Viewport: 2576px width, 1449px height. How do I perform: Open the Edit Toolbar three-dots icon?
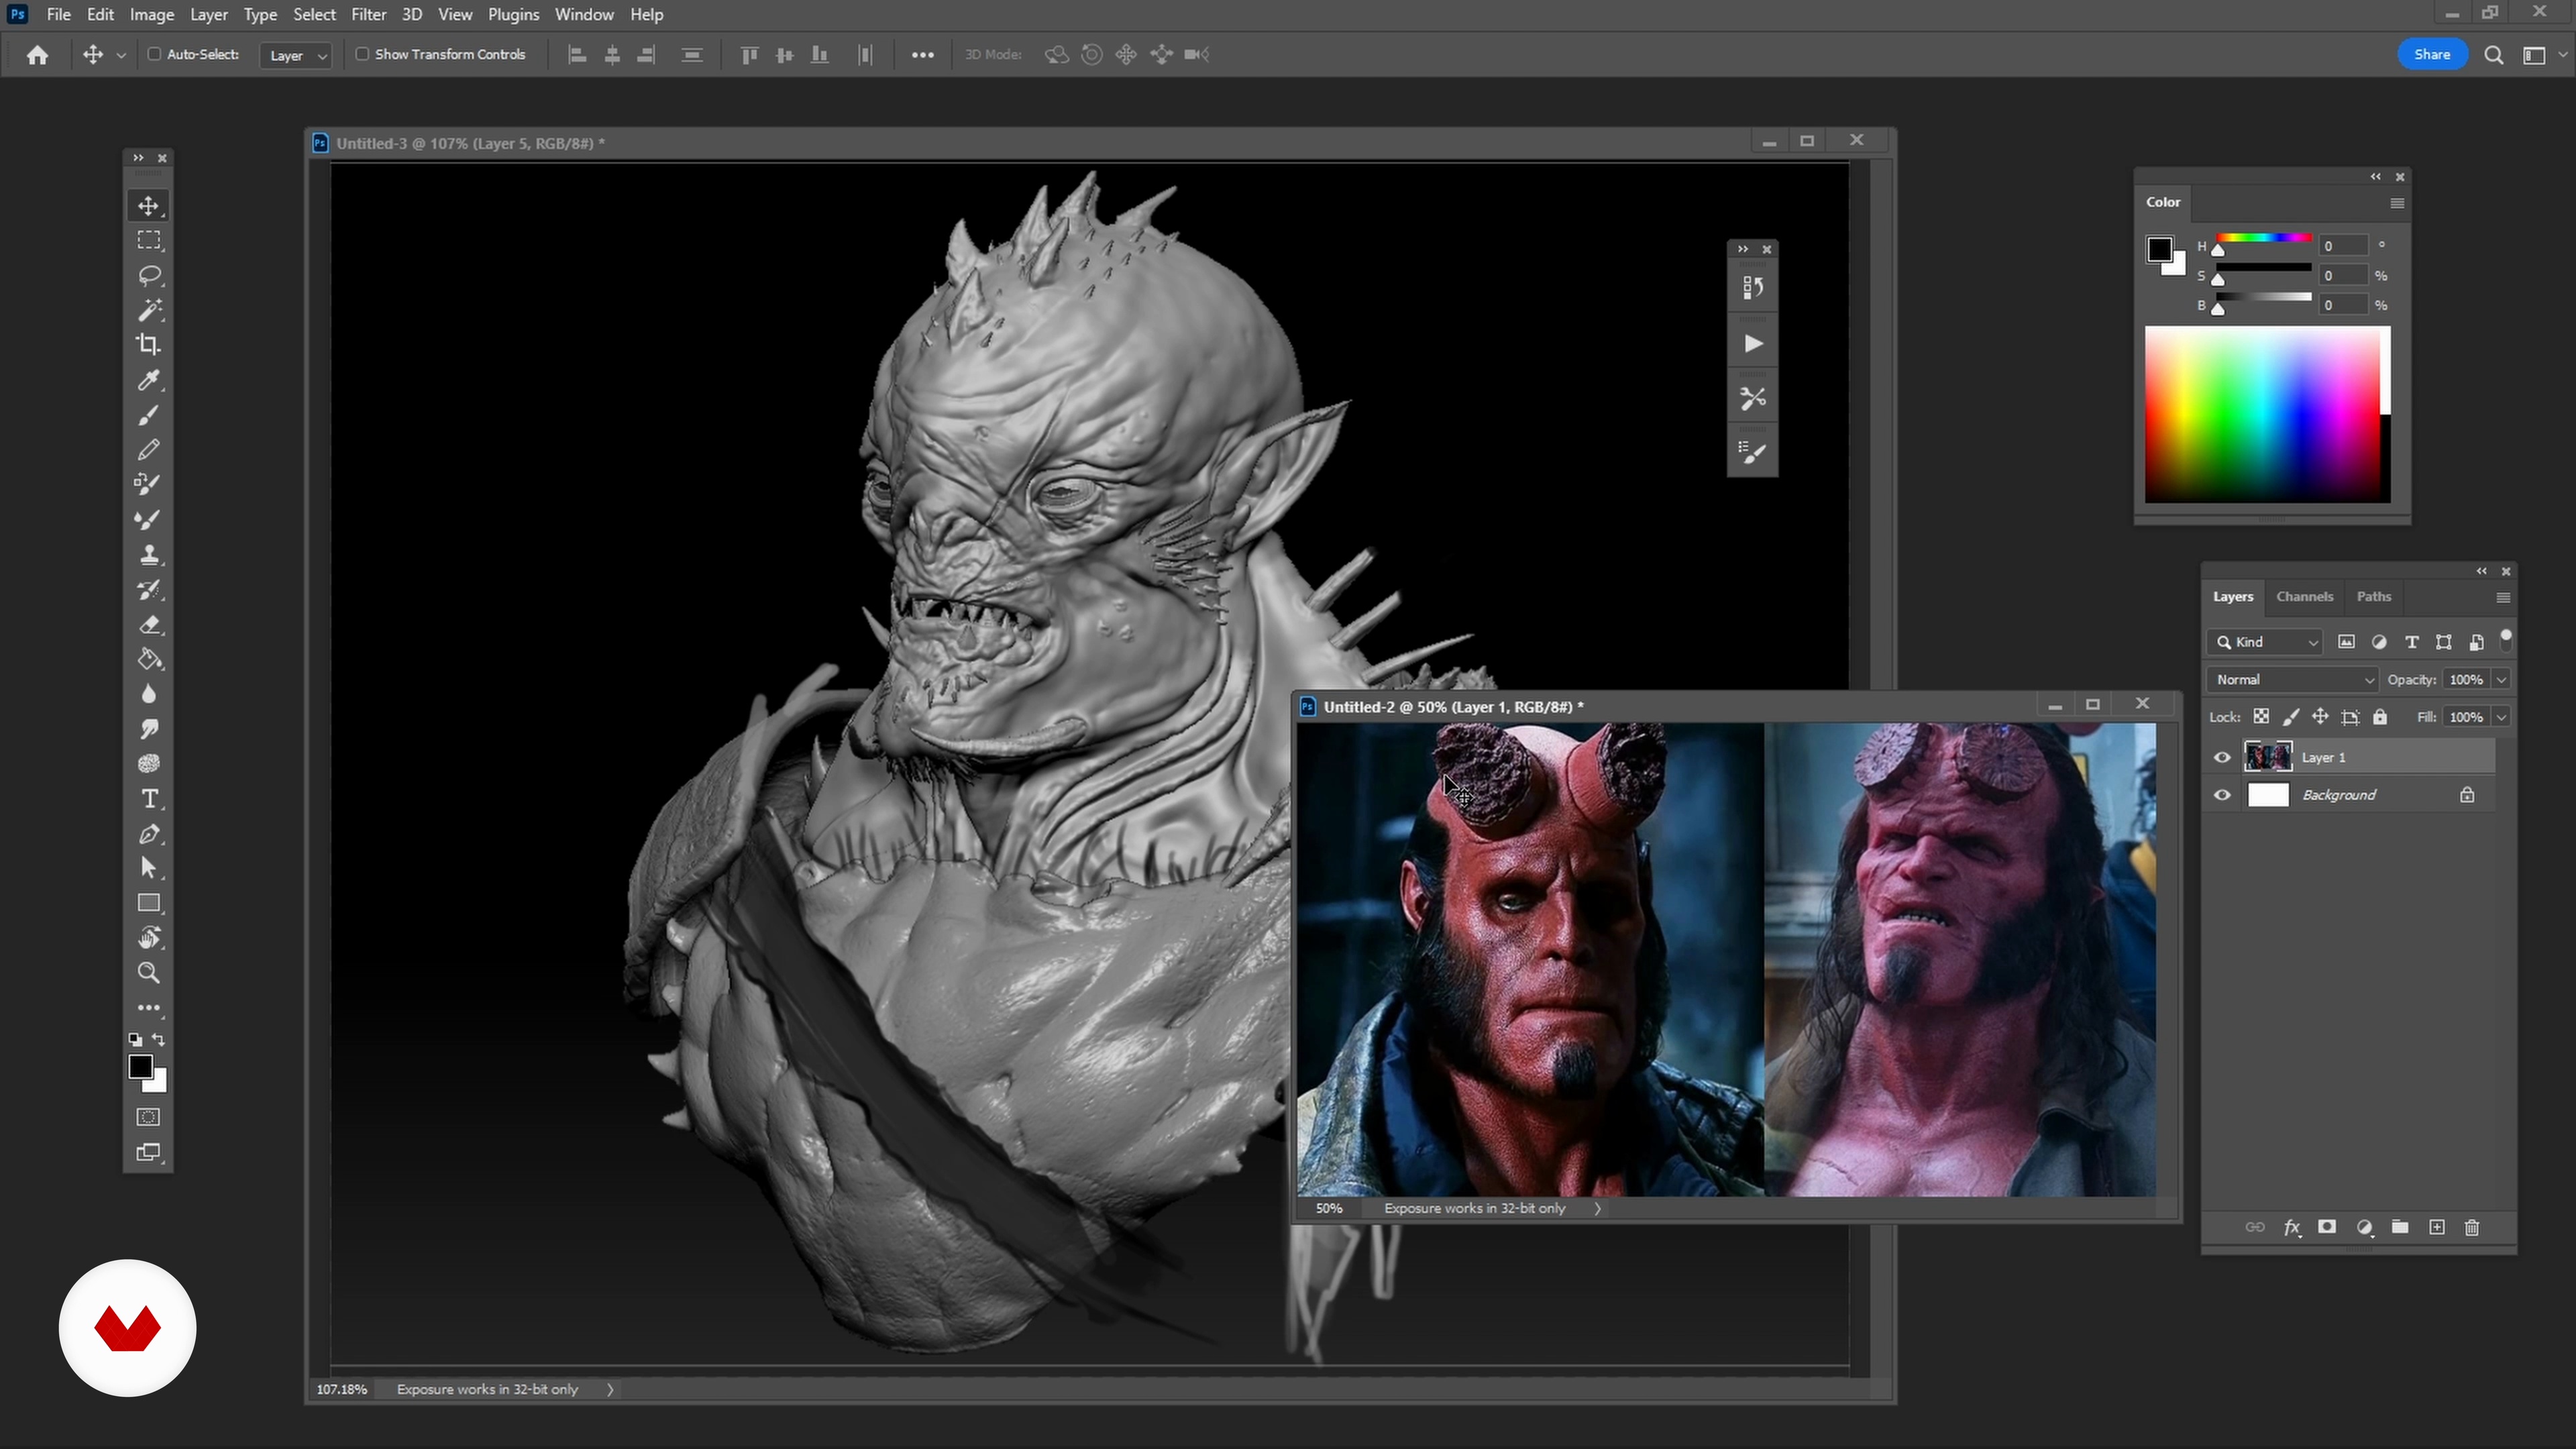148,1008
